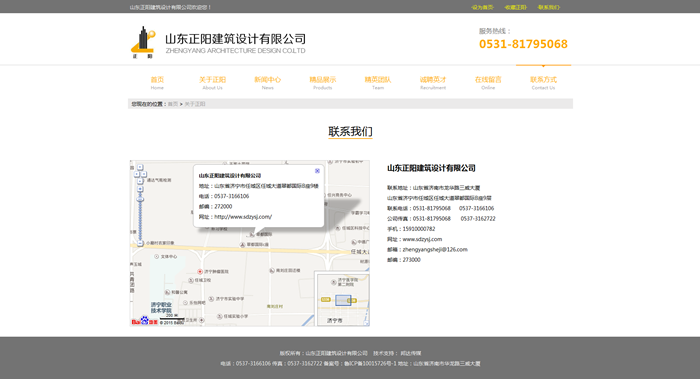The width and height of the screenshot is (700, 379).
Task: Open the 诚聘英才 Recruitment menu item
Action: pos(433,82)
